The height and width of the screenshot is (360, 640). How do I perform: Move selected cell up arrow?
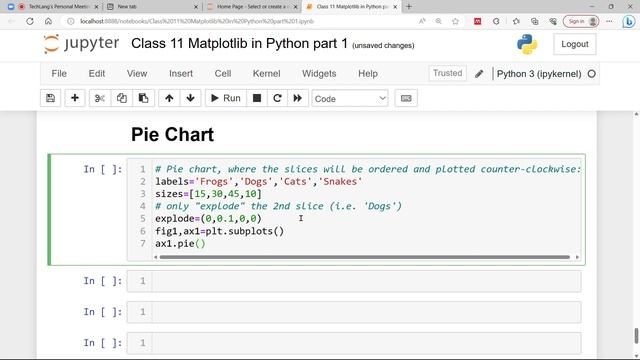click(169, 98)
